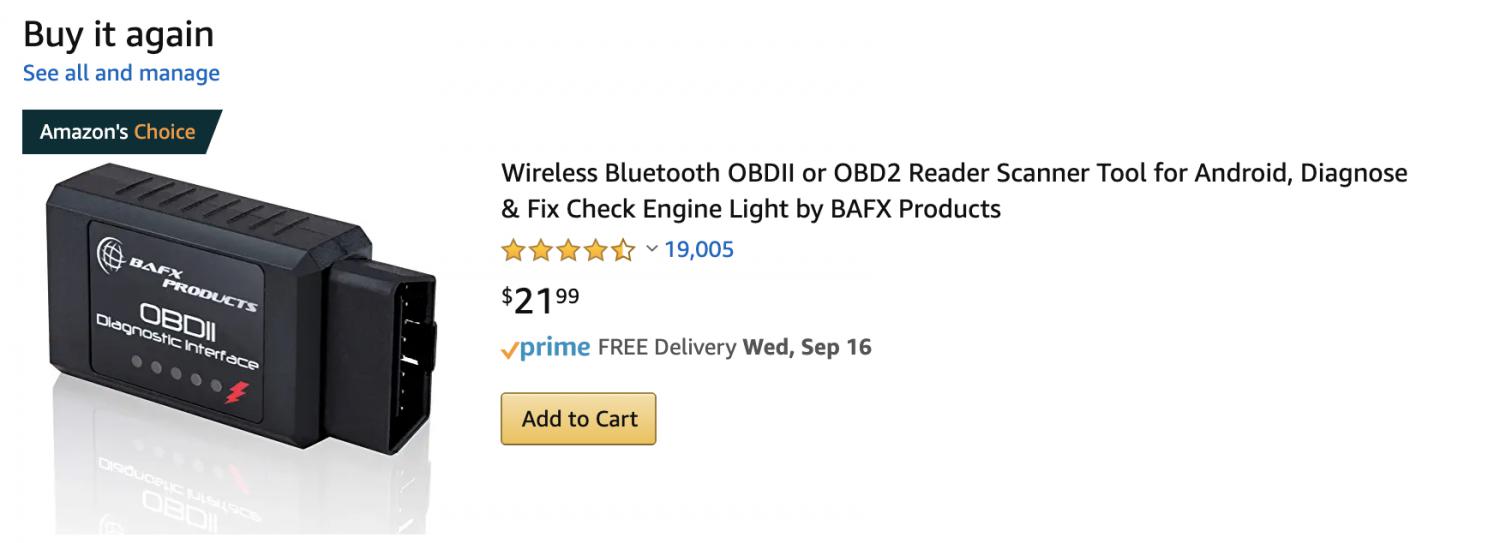Click the Prime logo
Viewport: 1500px width, 543px height.
tap(555, 347)
